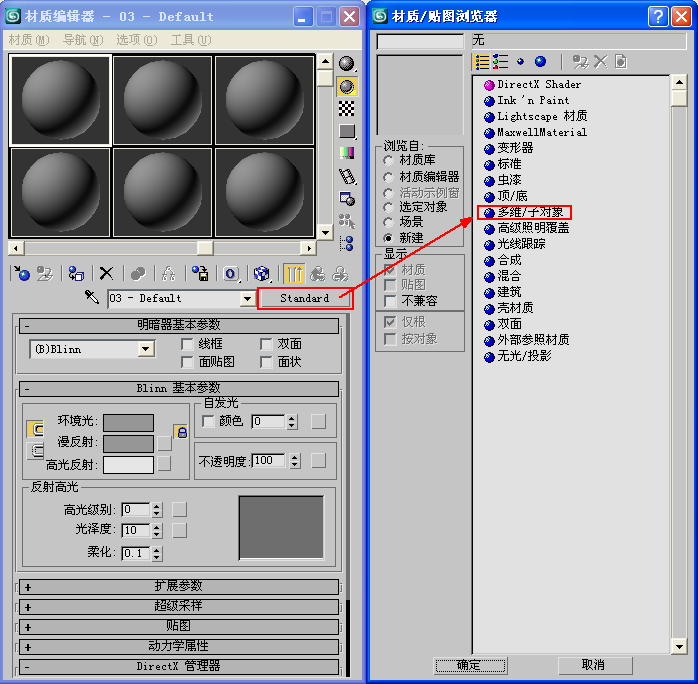Open the 03 - Default material name dropdown
Viewport: 698px width, 684px height.
coord(247,299)
